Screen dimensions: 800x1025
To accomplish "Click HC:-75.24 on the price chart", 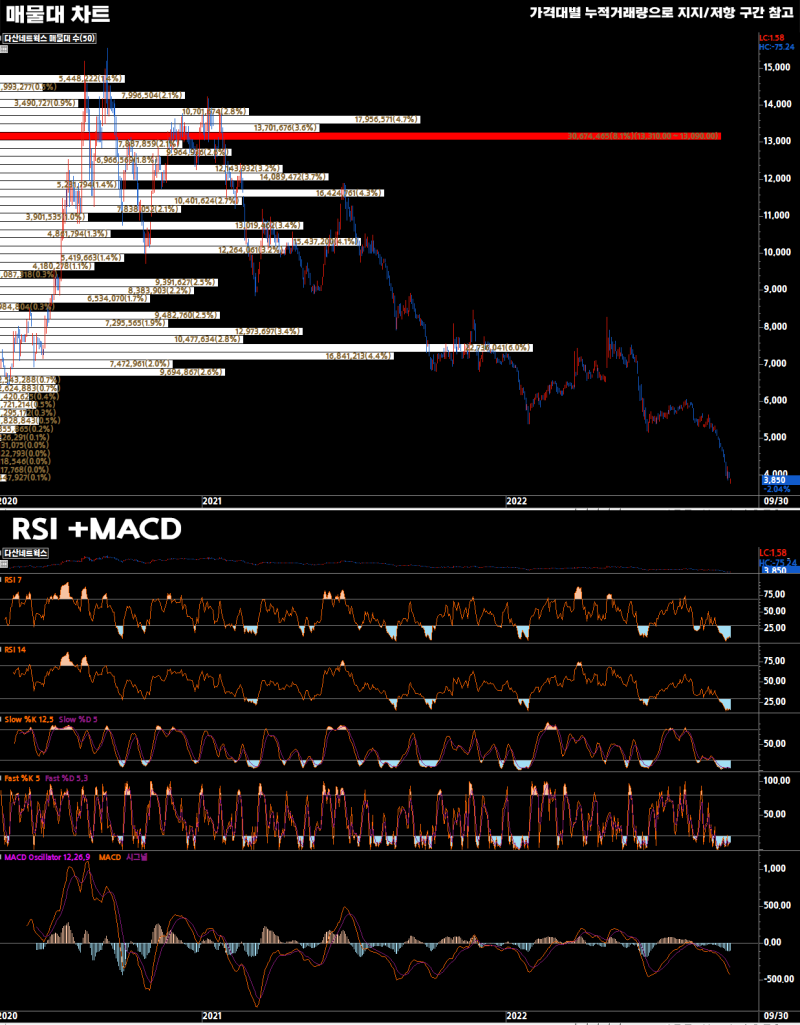I will tap(774, 47).
